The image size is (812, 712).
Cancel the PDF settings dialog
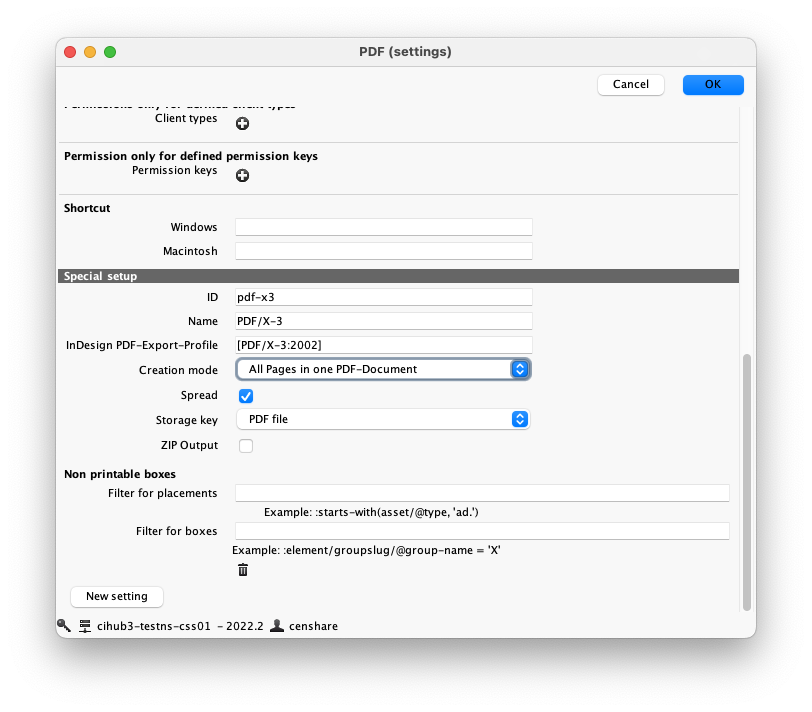coord(631,84)
